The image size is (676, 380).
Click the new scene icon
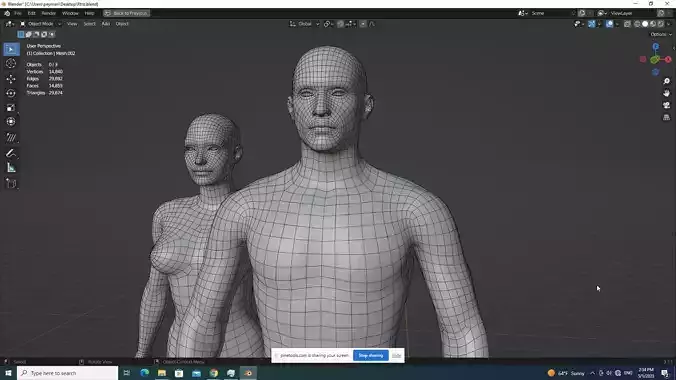[582, 13]
